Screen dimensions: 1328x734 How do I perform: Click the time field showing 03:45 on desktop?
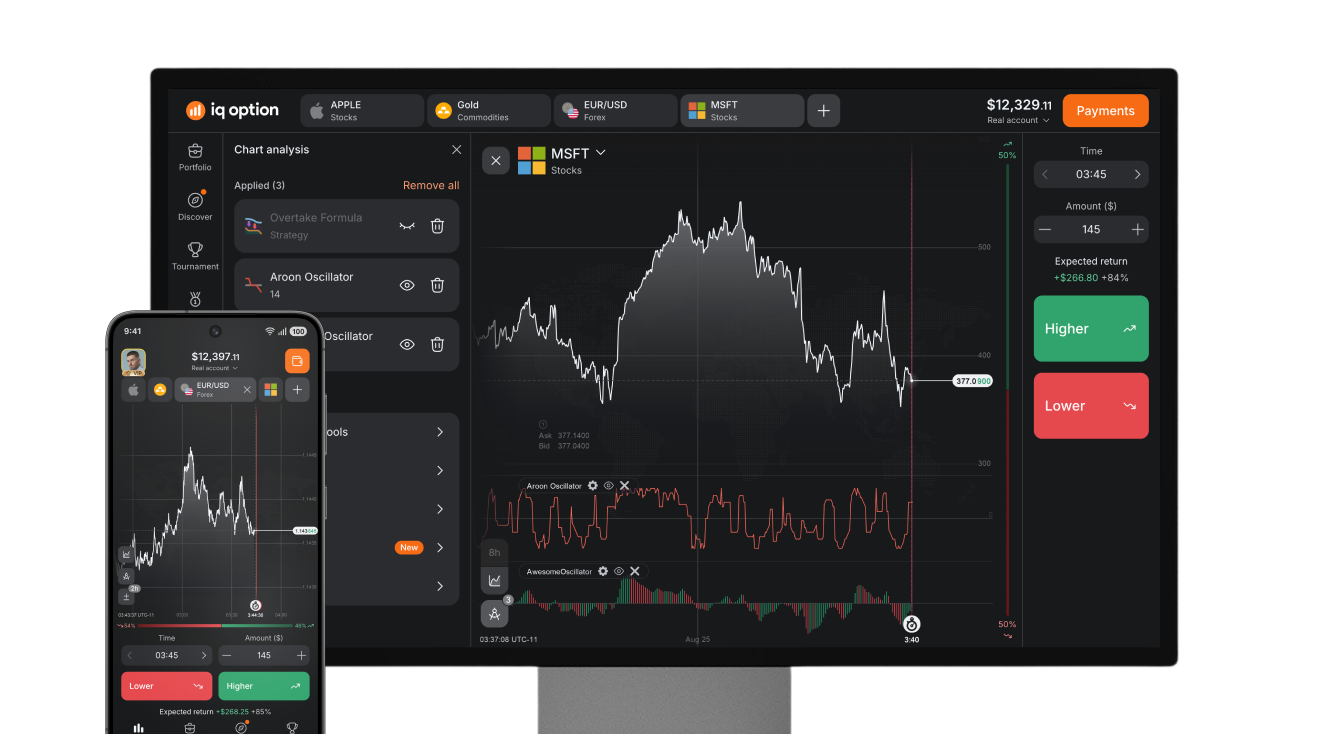1091,174
